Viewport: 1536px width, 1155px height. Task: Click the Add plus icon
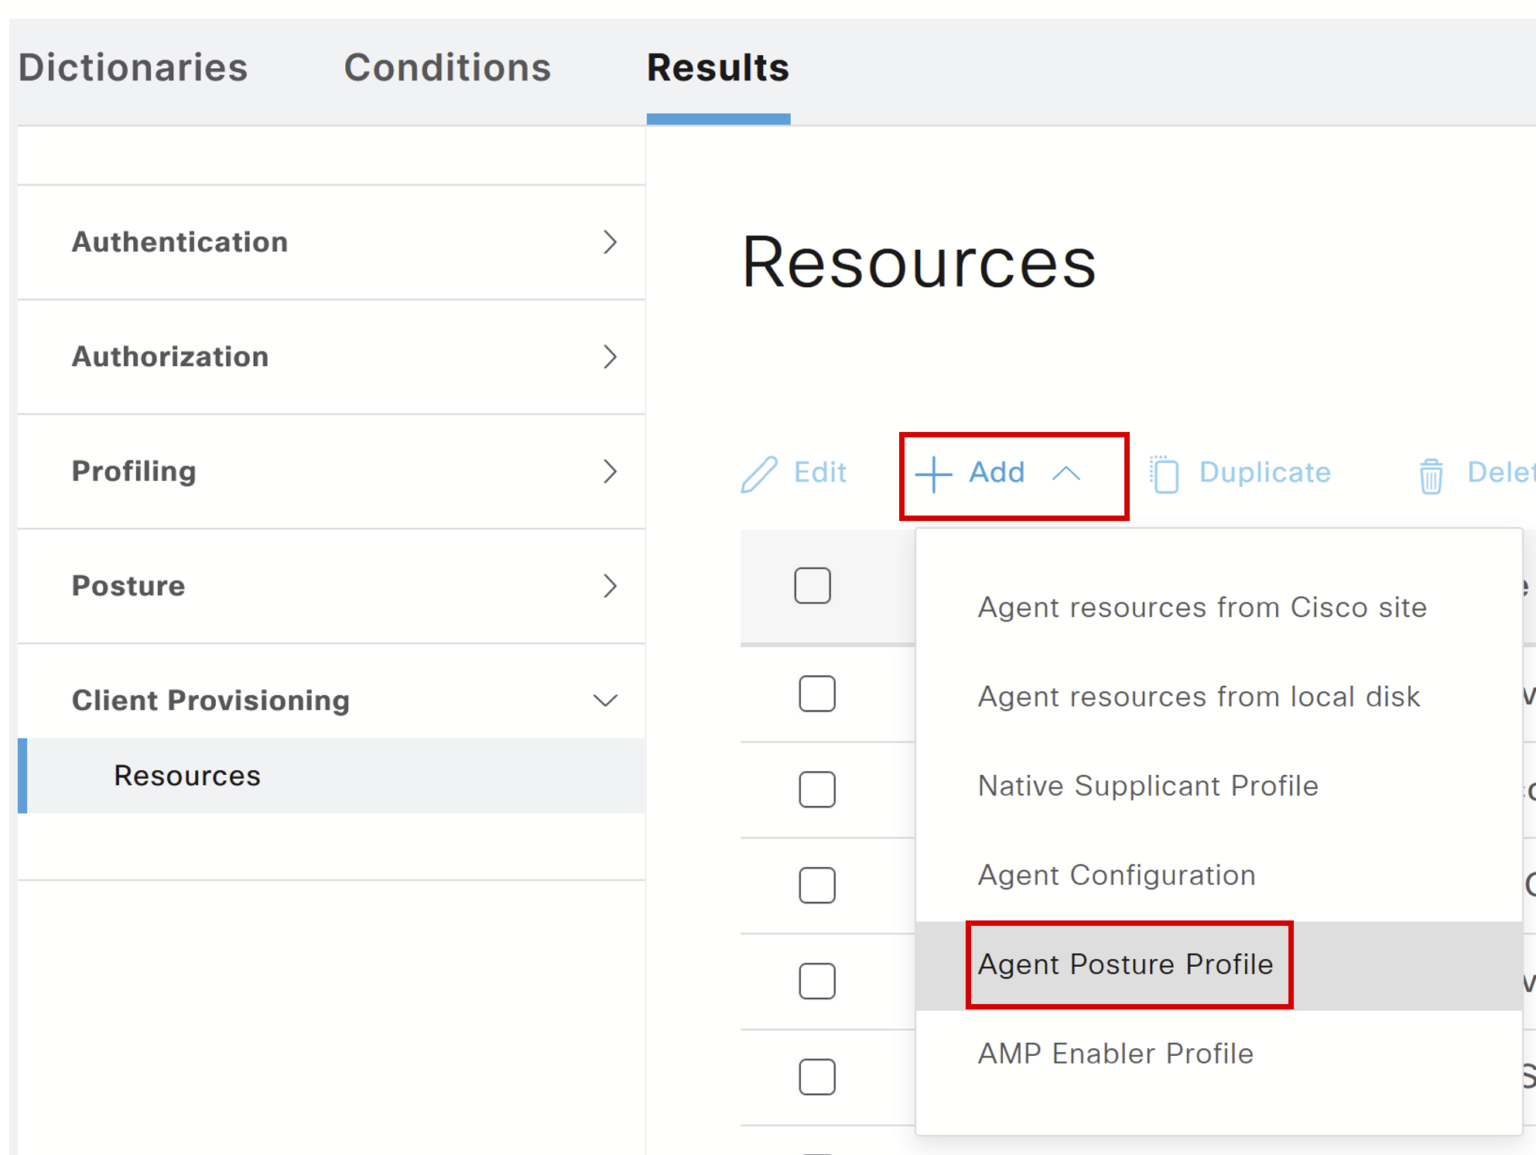(932, 474)
